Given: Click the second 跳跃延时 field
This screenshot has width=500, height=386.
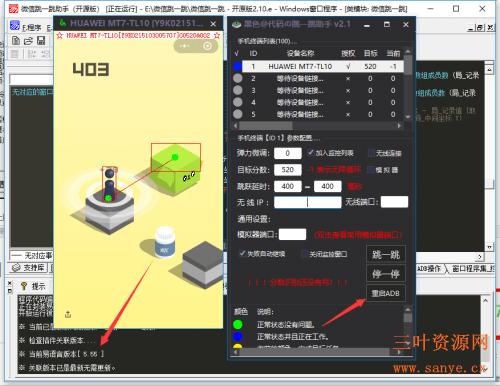Looking at the screenshot, I should [x=328, y=186].
